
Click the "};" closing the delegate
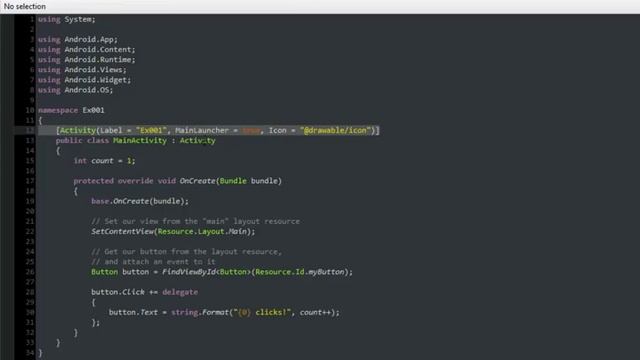coord(96,322)
